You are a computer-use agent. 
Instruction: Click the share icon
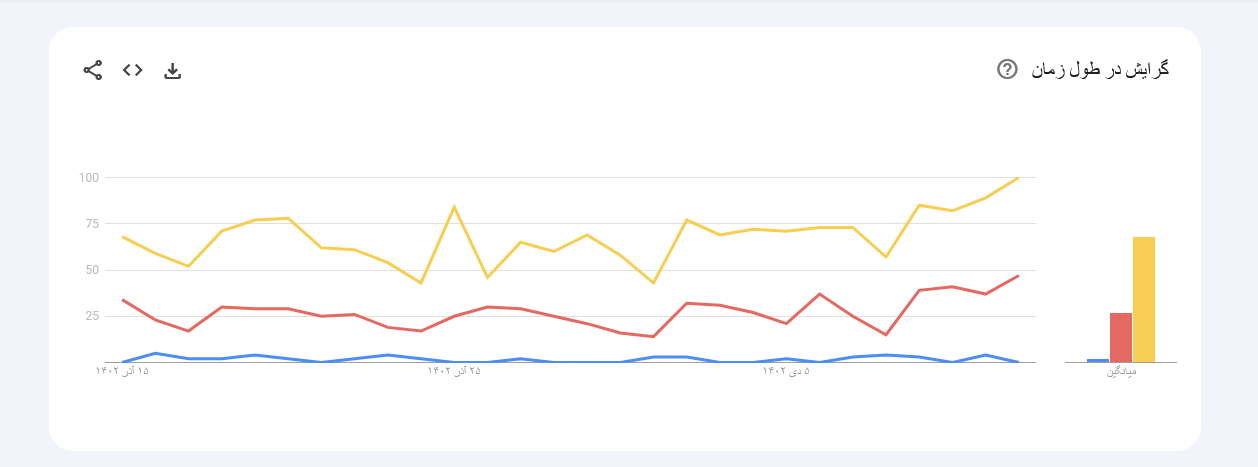93,70
